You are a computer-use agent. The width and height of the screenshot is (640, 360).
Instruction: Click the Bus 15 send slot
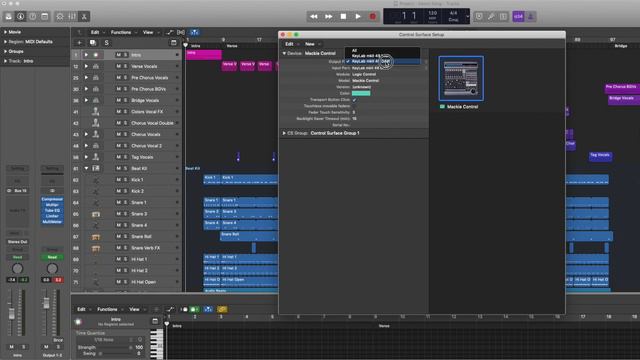point(18,191)
